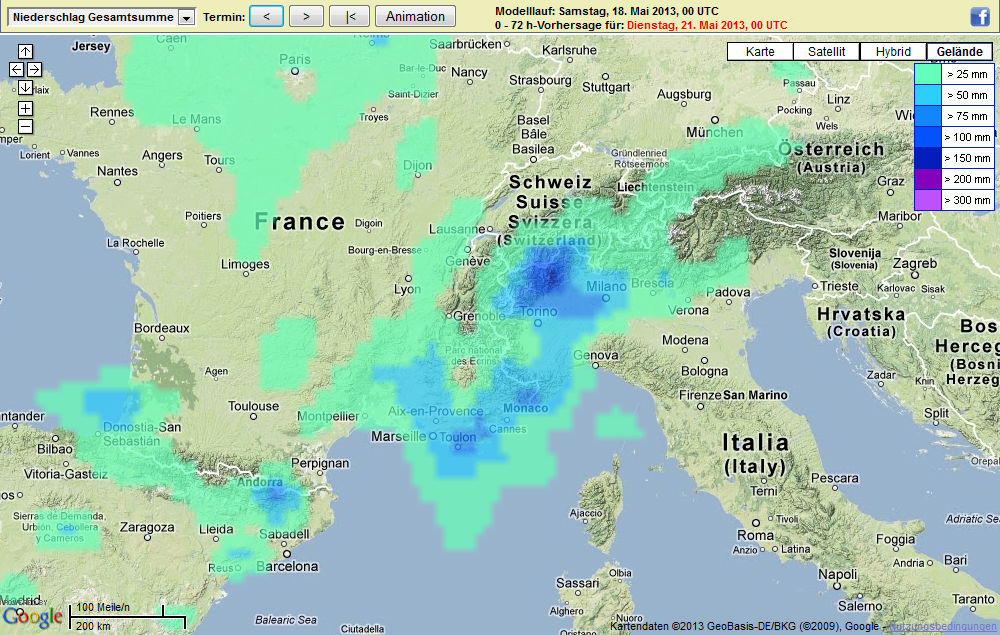Click the > 300 mm legend color

[x=928, y=200]
